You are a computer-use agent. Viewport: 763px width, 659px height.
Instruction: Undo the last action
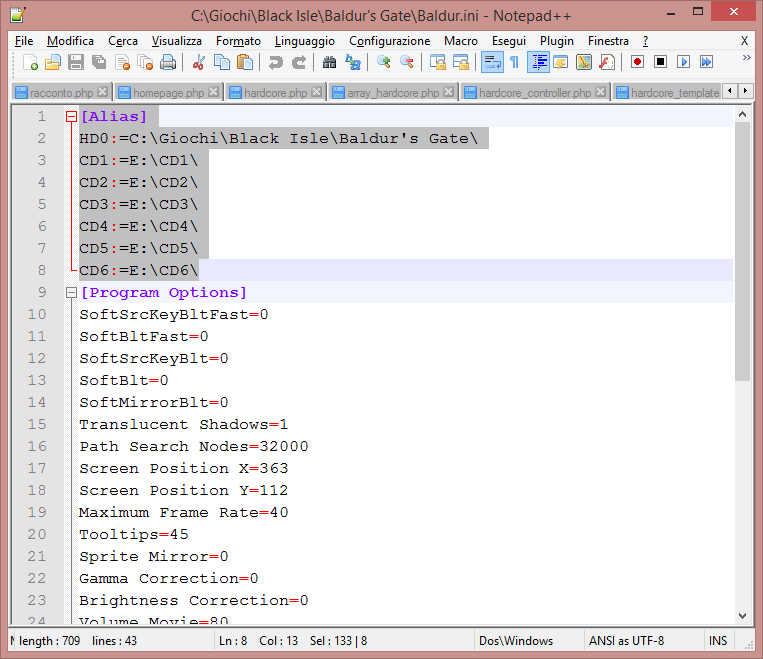[x=275, y=62]
